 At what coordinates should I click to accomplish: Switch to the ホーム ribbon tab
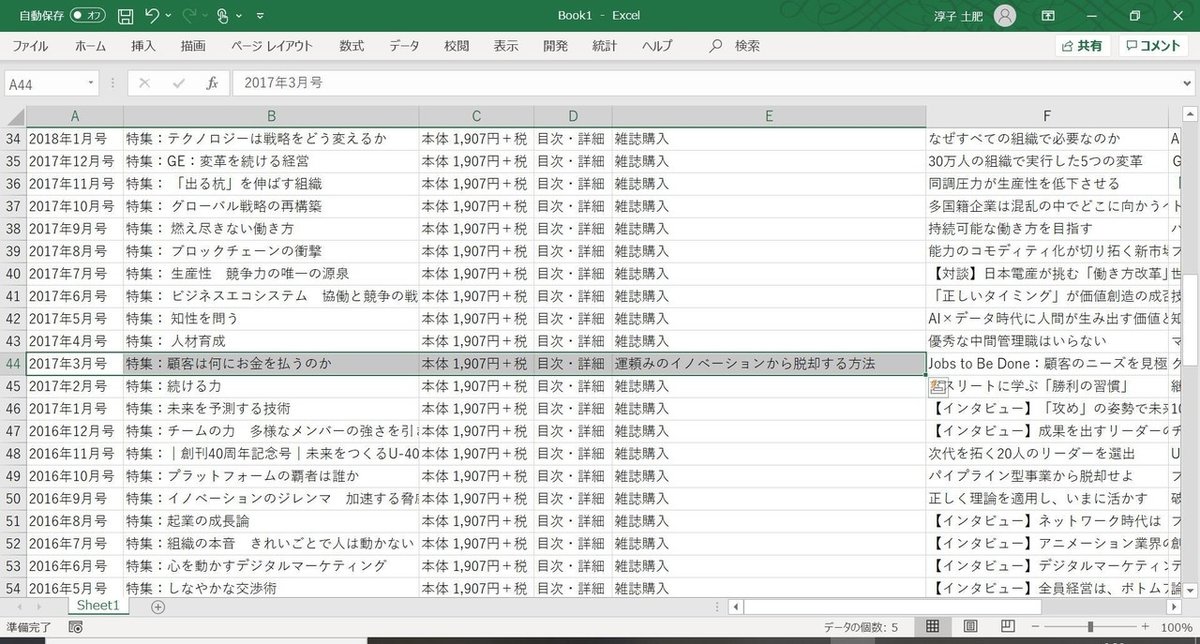(90, 46)
